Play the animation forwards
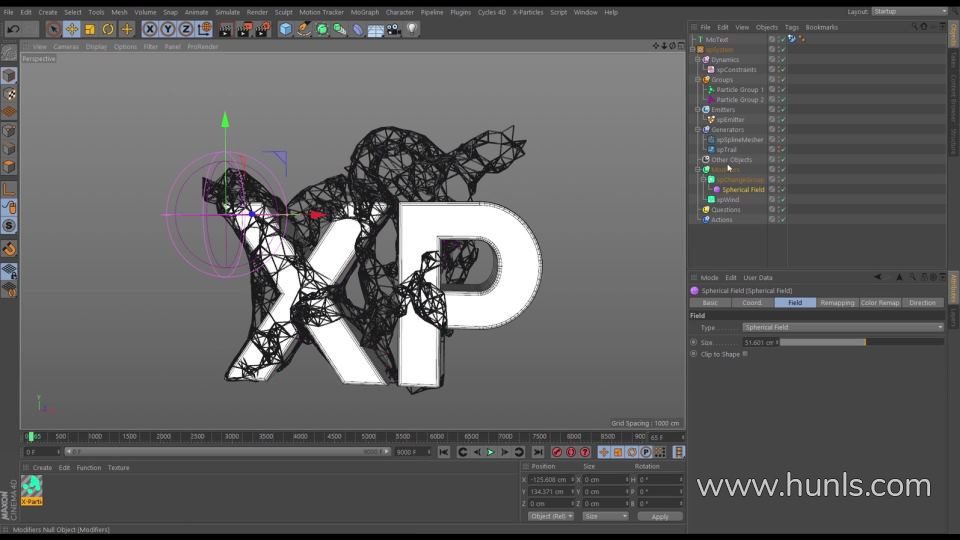 pyautogui.click(x=490, y=452)
